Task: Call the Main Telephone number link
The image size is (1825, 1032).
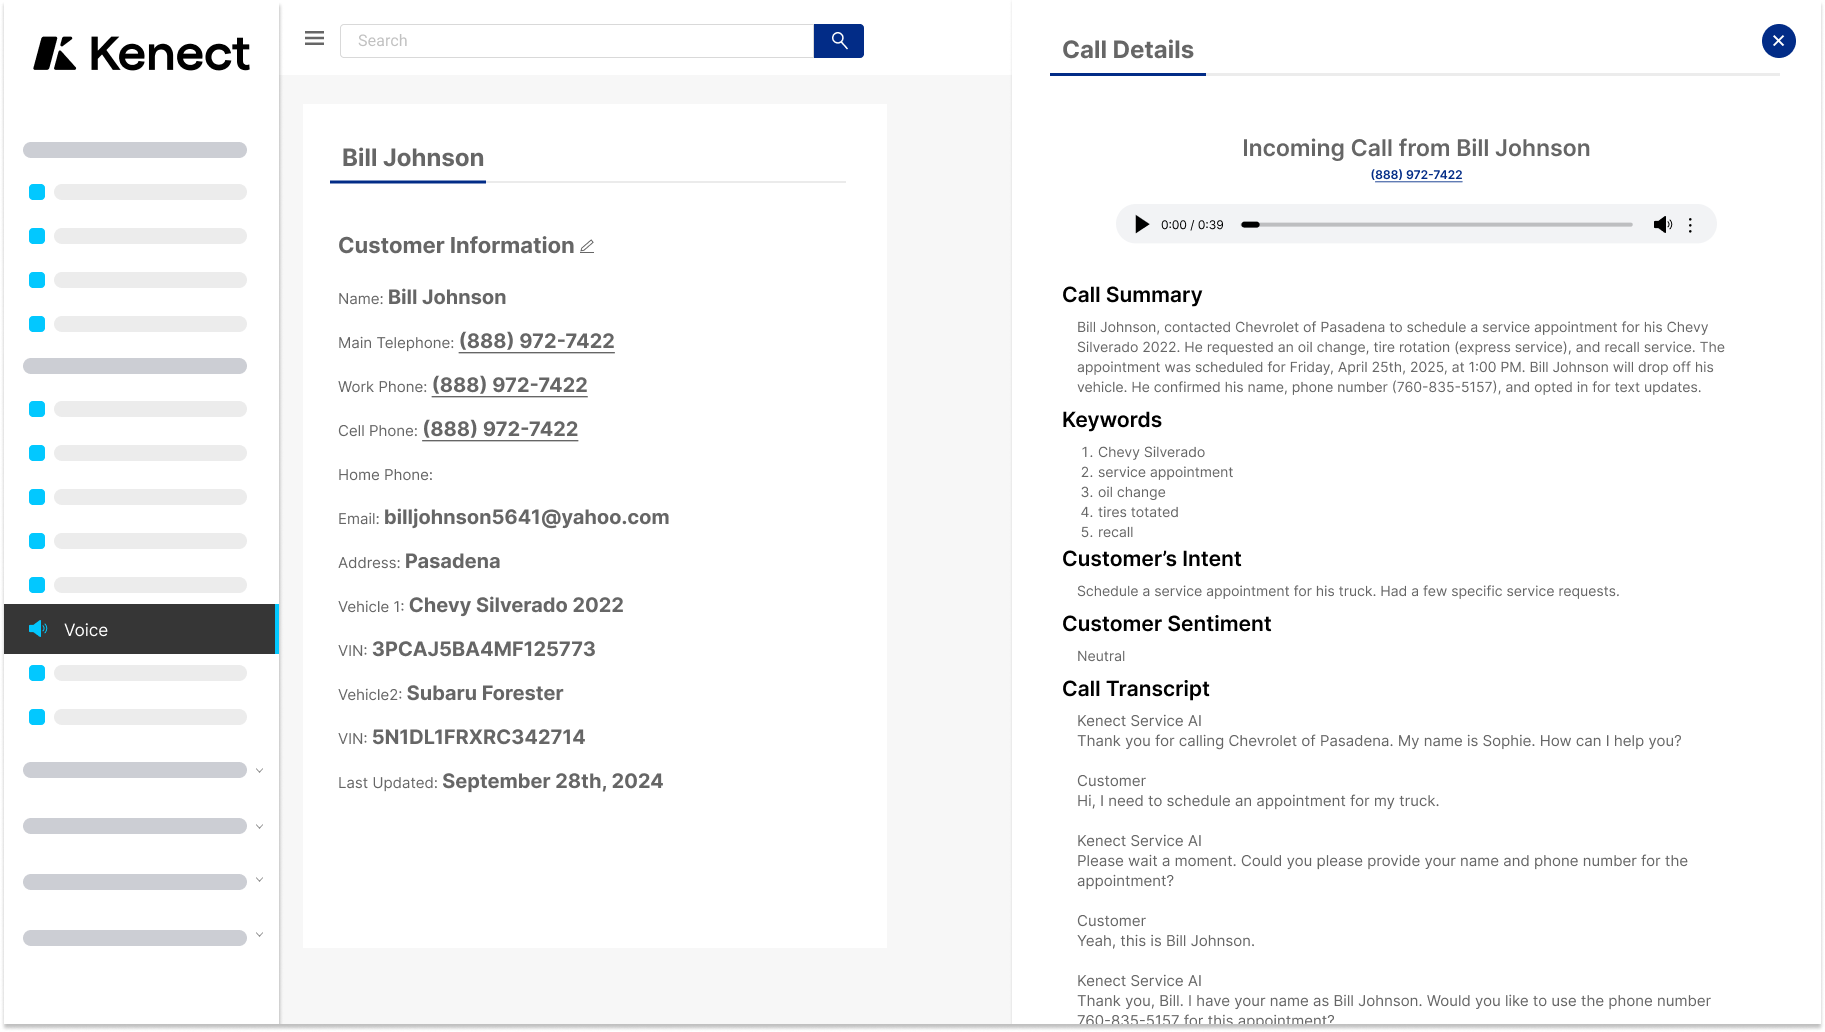Action: 536,341
